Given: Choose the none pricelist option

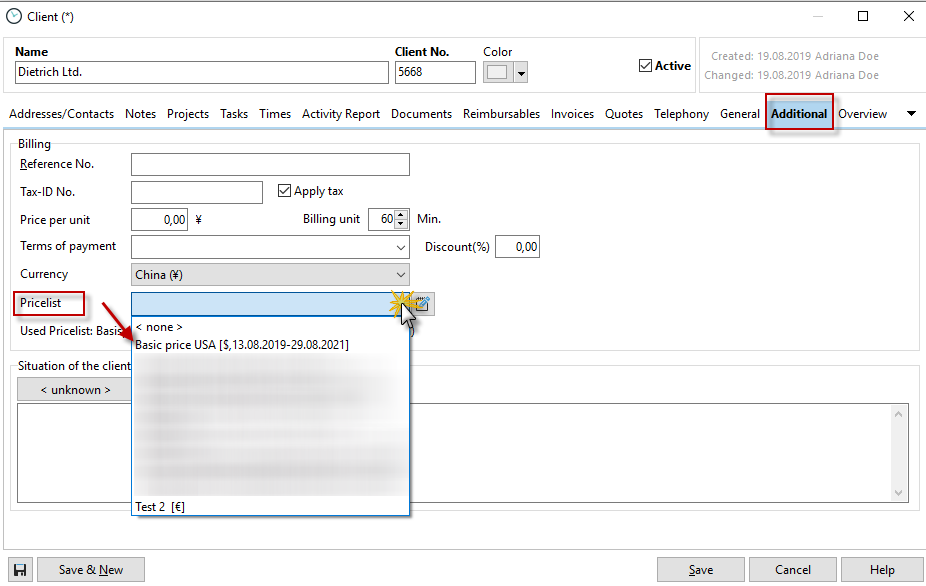Looking at the screenshot, I should (x=159, y=327).
